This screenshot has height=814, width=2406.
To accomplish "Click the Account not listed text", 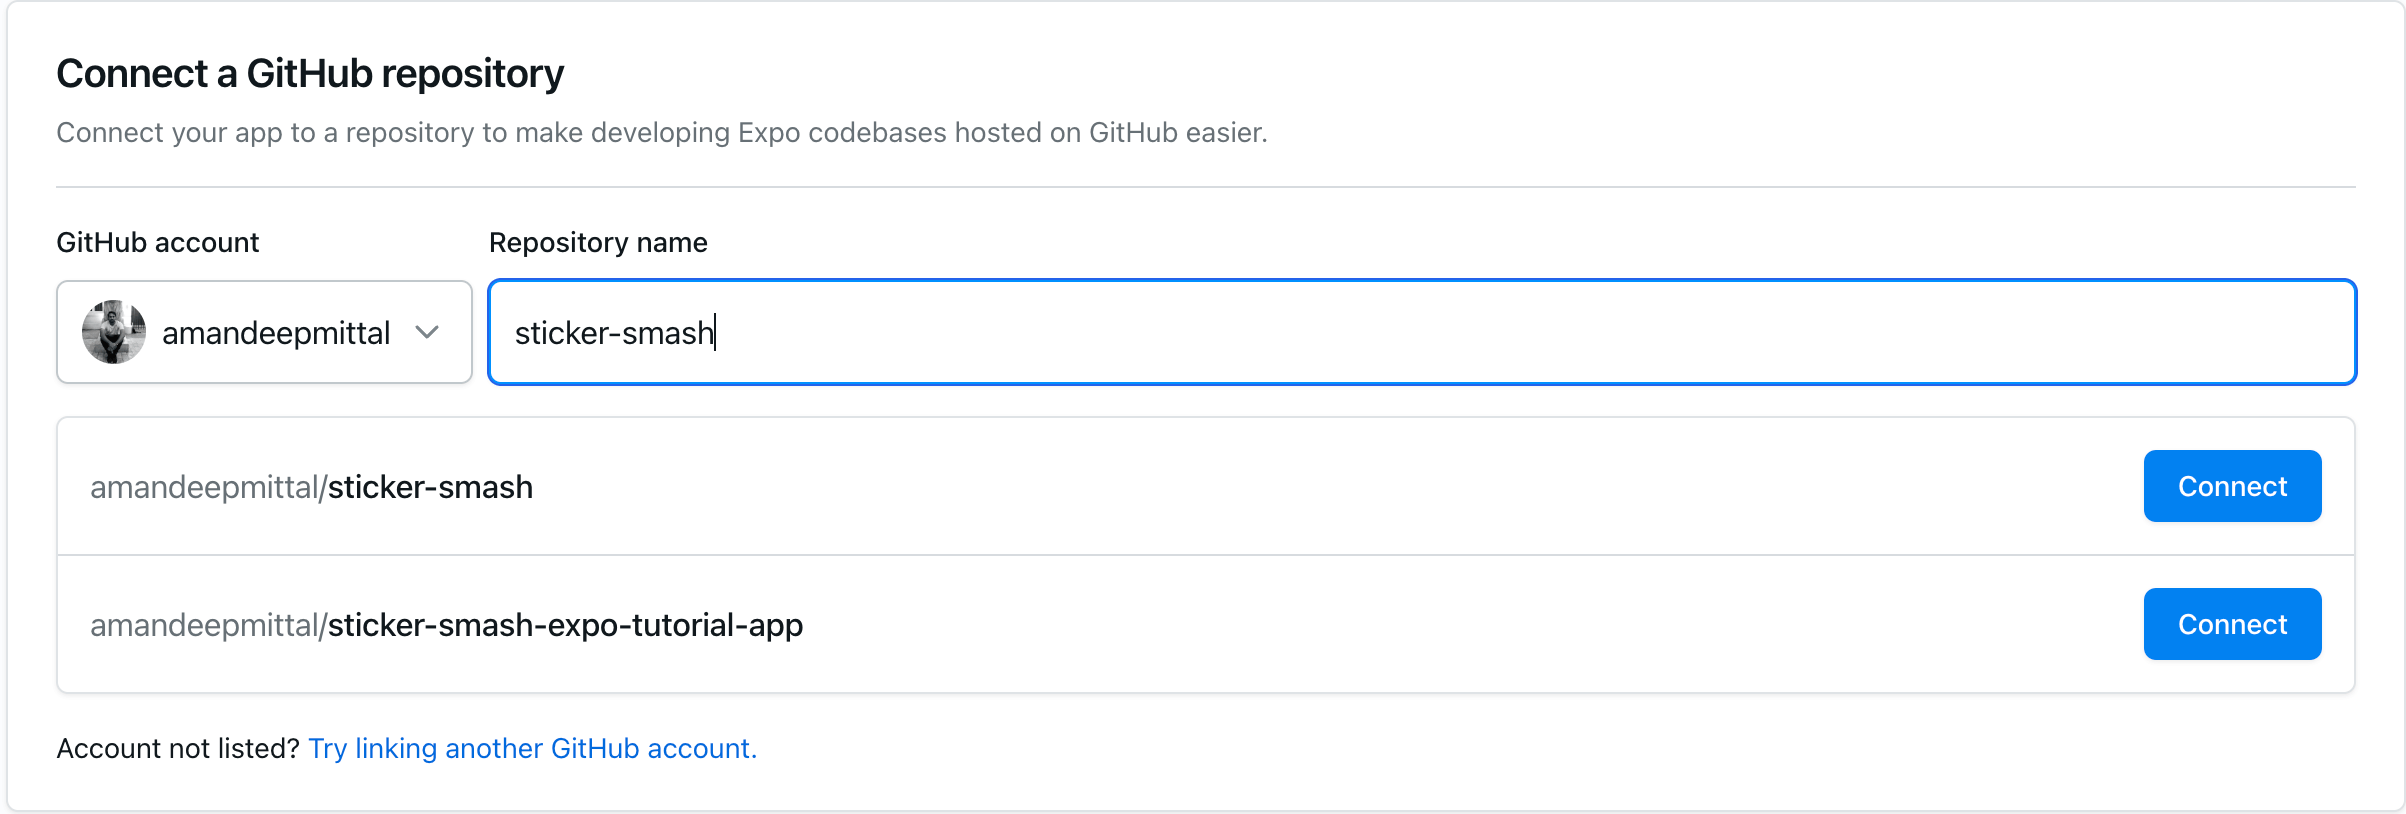I will coord(178,748).
